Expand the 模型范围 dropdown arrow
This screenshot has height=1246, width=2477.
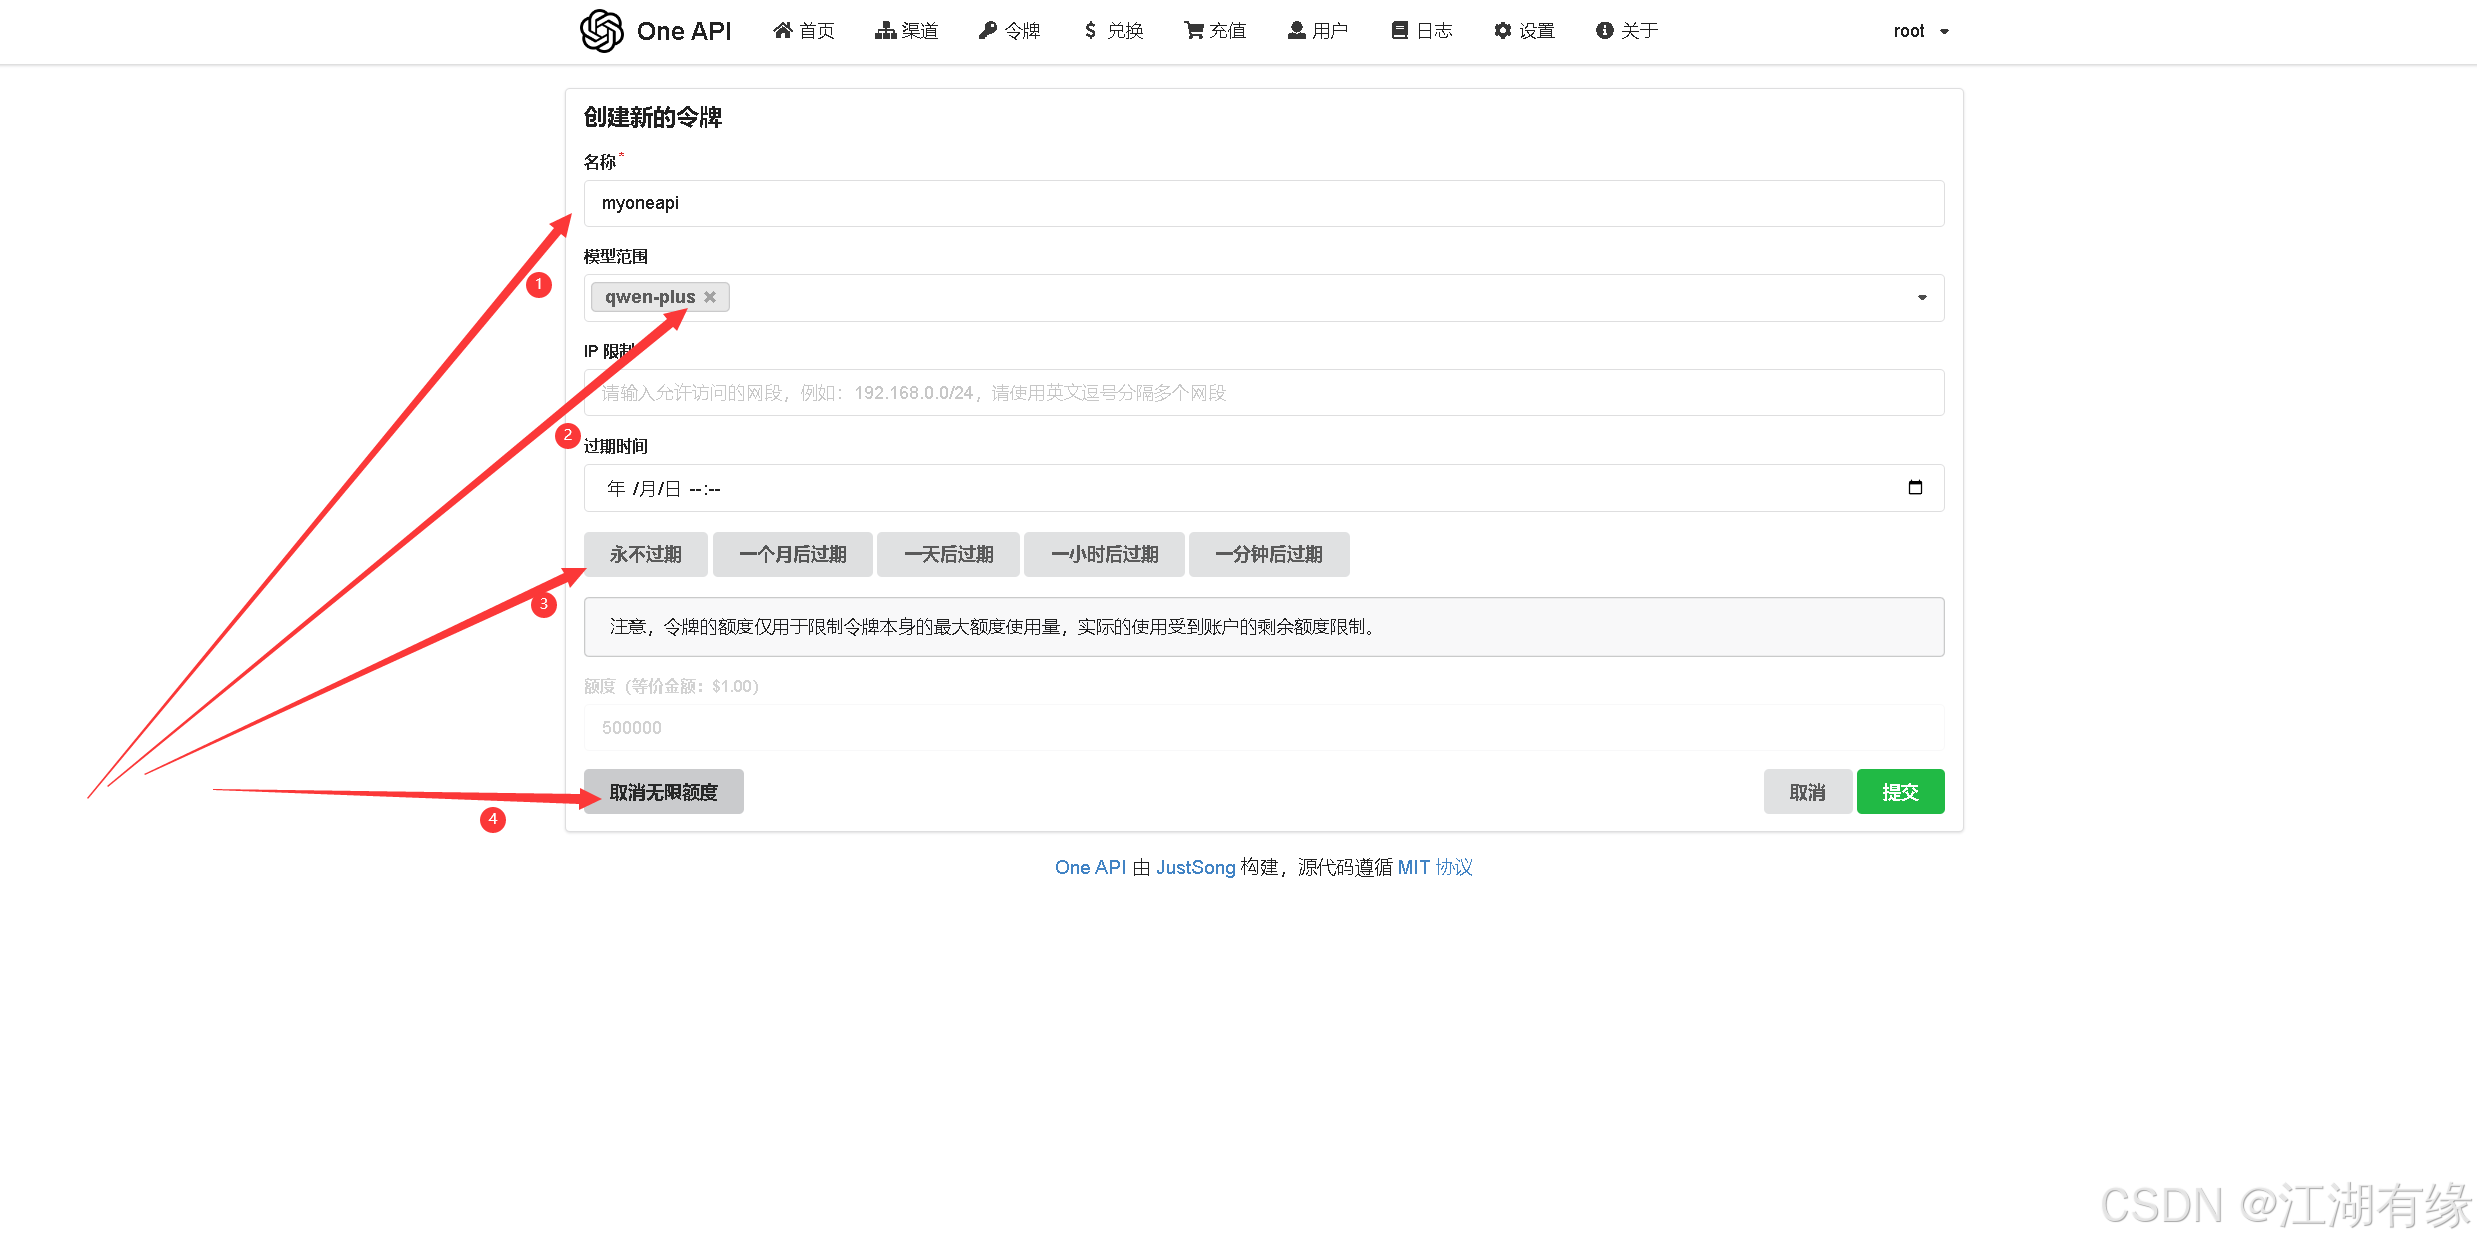point(1921,298)
